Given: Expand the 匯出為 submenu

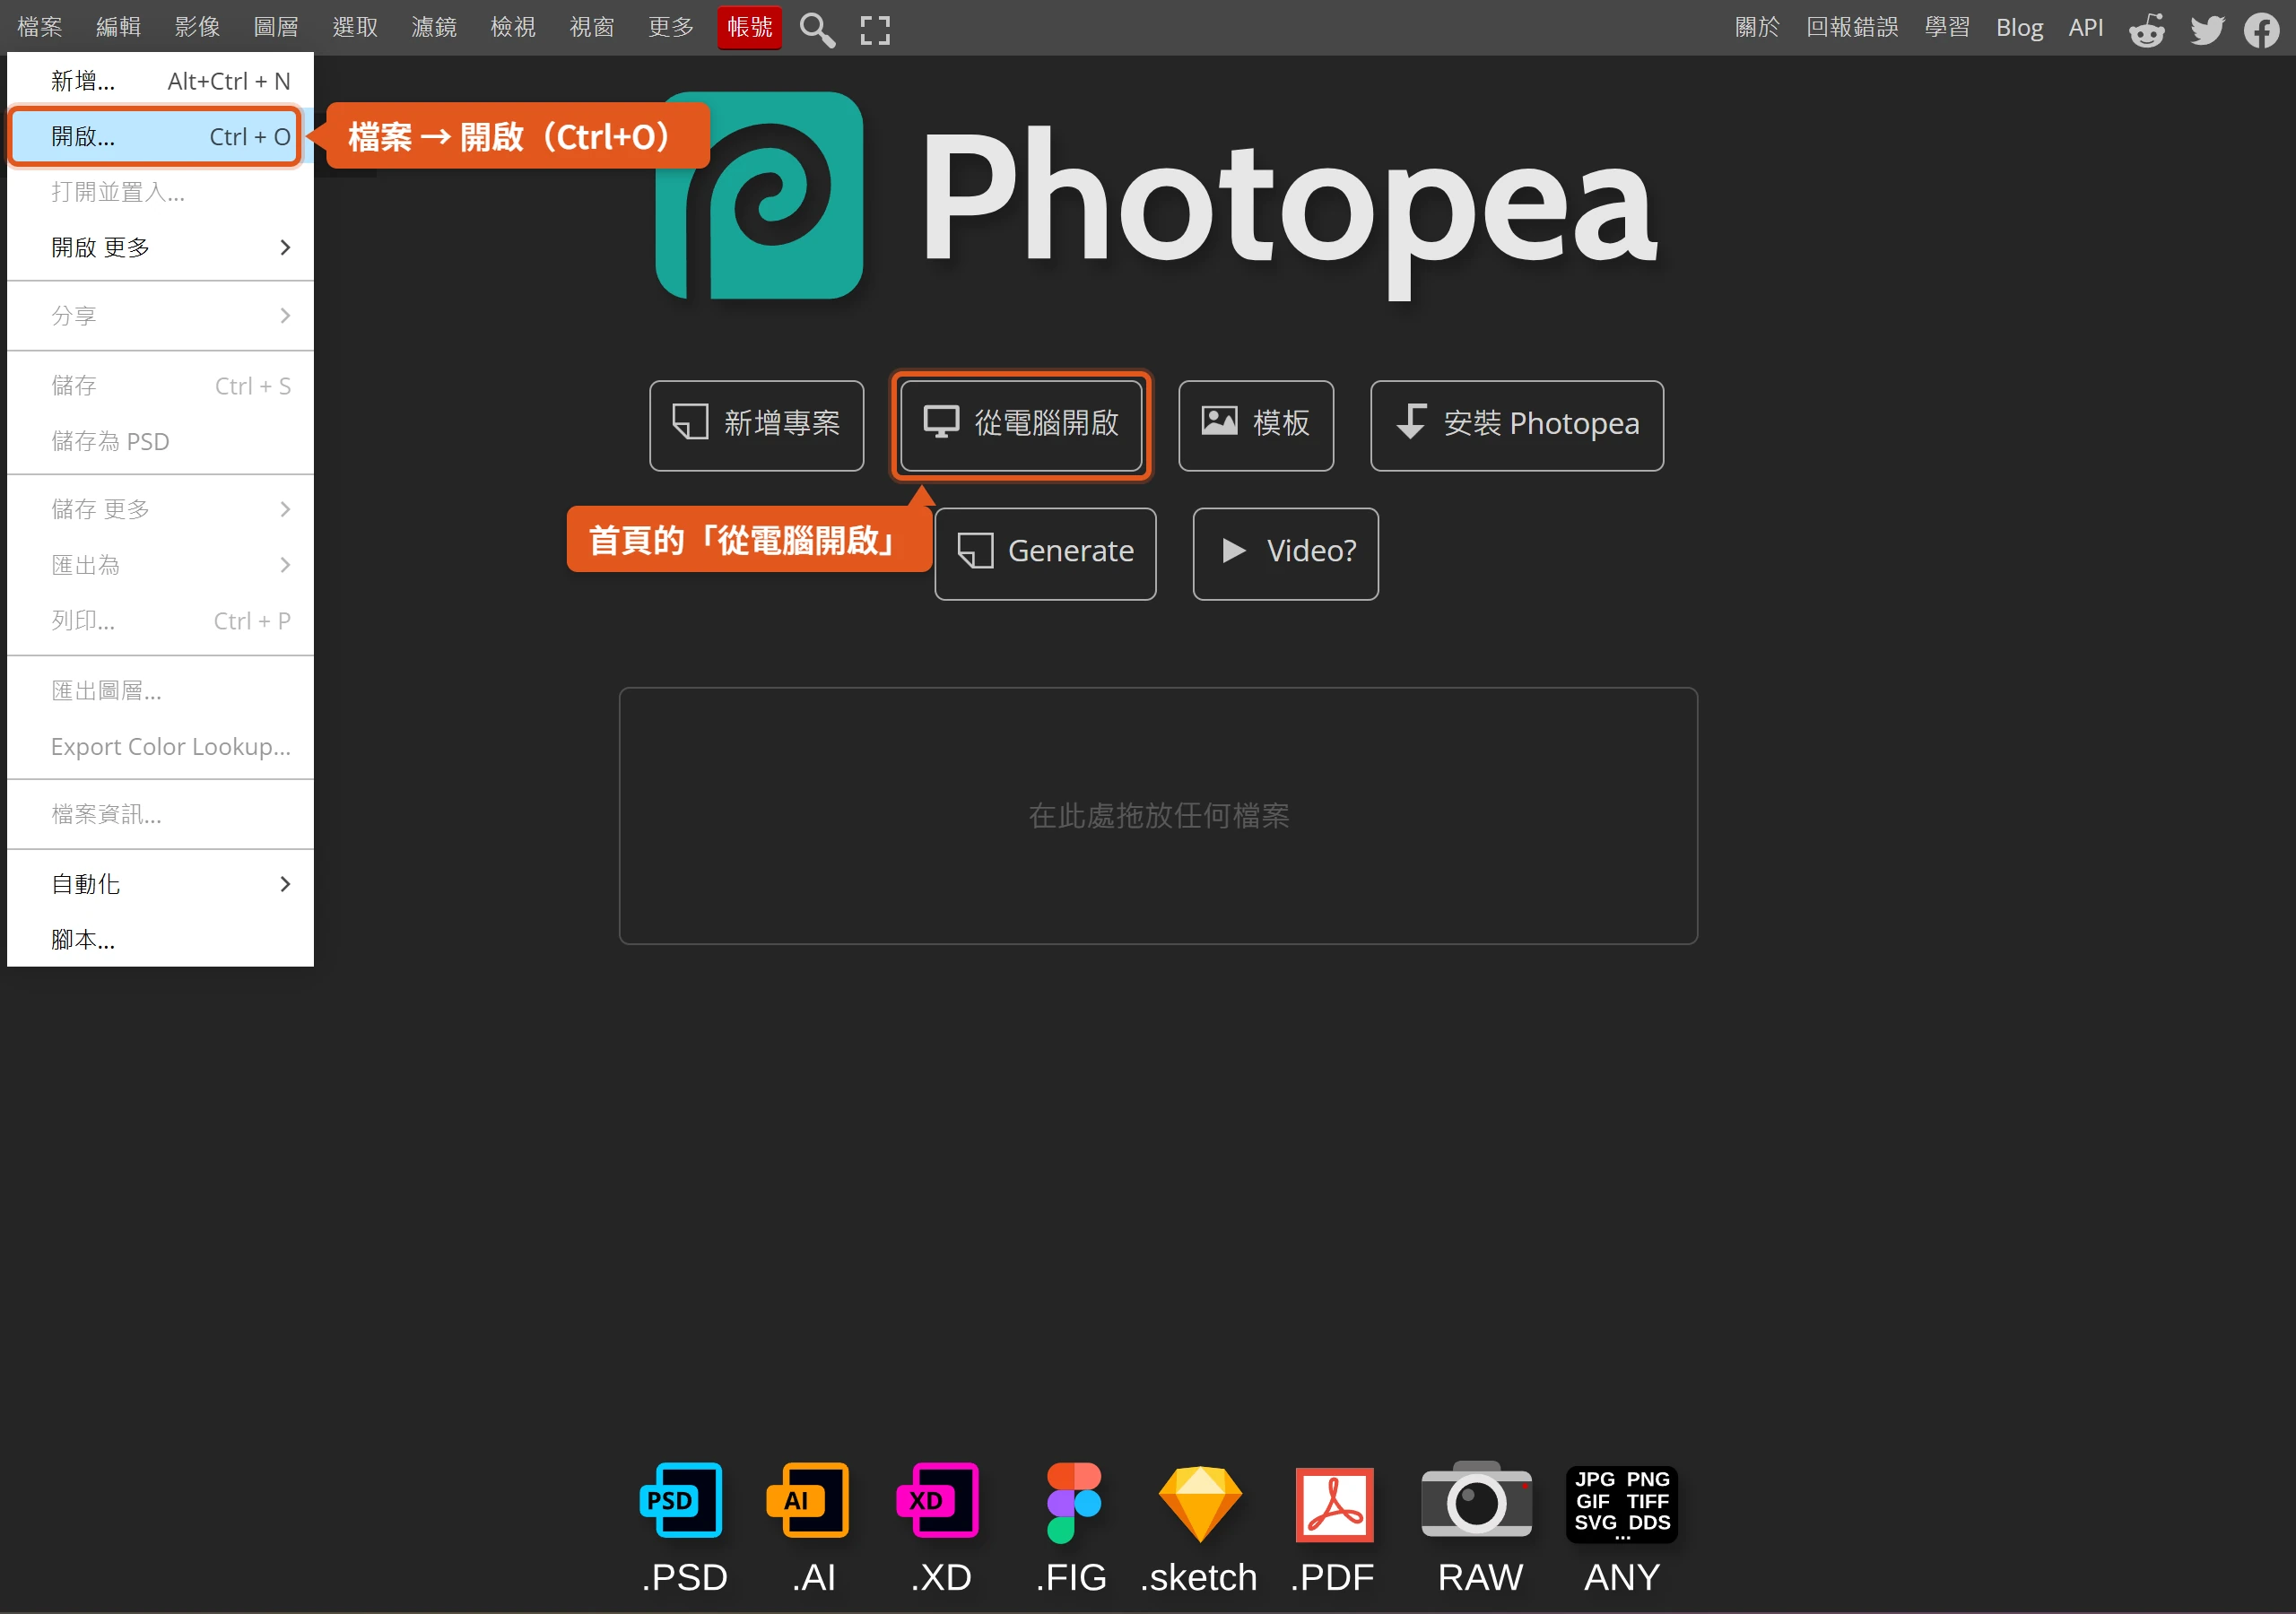Looking at the screenshot, I should pos(160,565).
